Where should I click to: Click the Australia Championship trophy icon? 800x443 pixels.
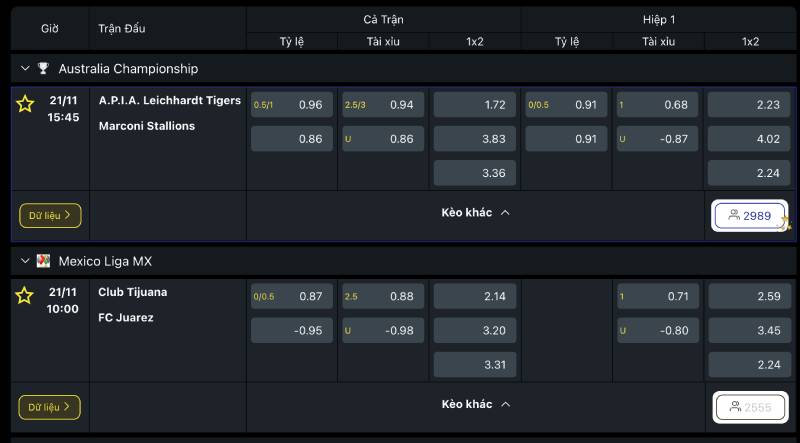43,69
